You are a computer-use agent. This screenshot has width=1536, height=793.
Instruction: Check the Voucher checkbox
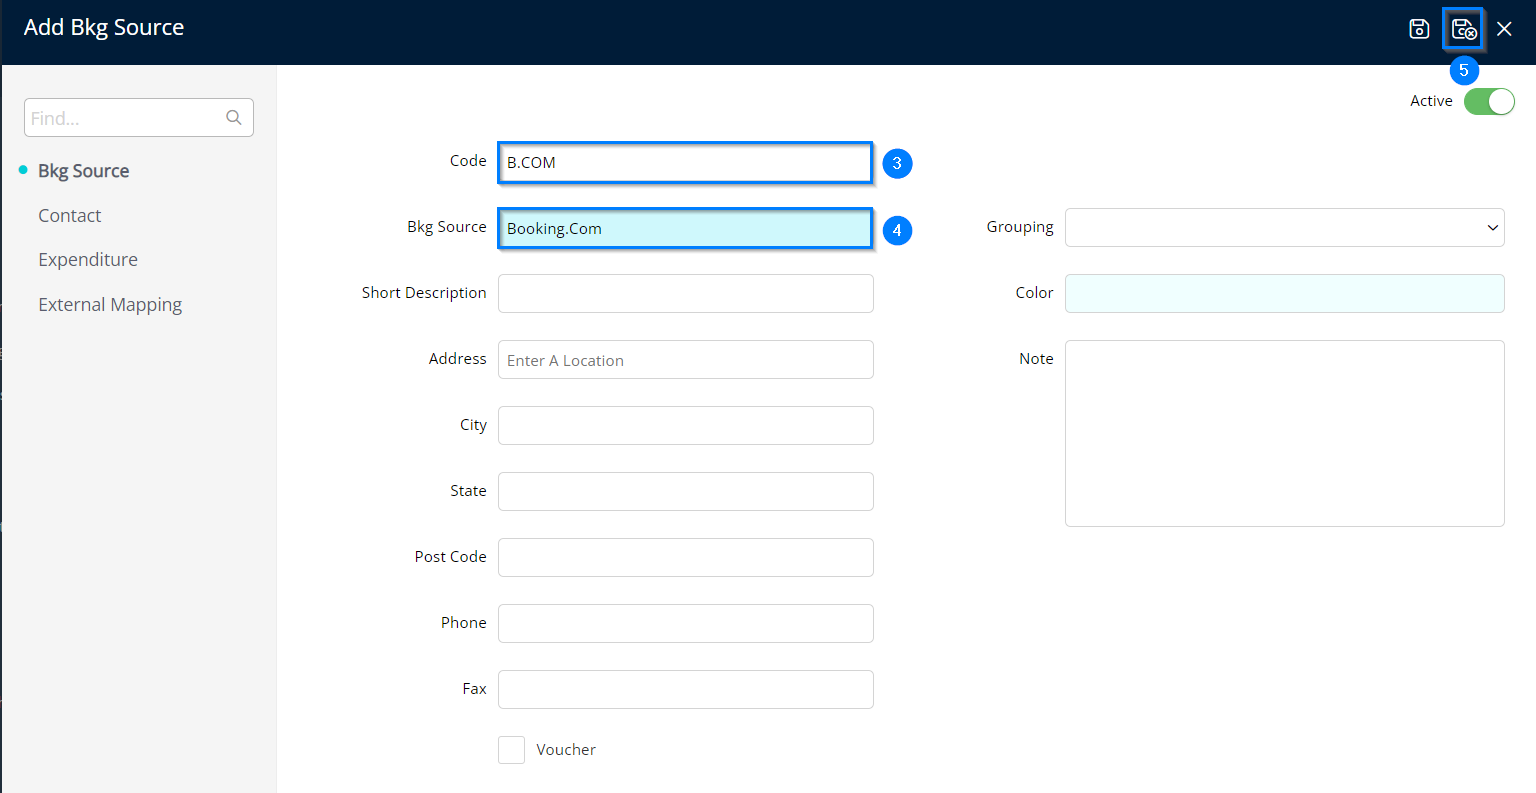pos(511,750)
